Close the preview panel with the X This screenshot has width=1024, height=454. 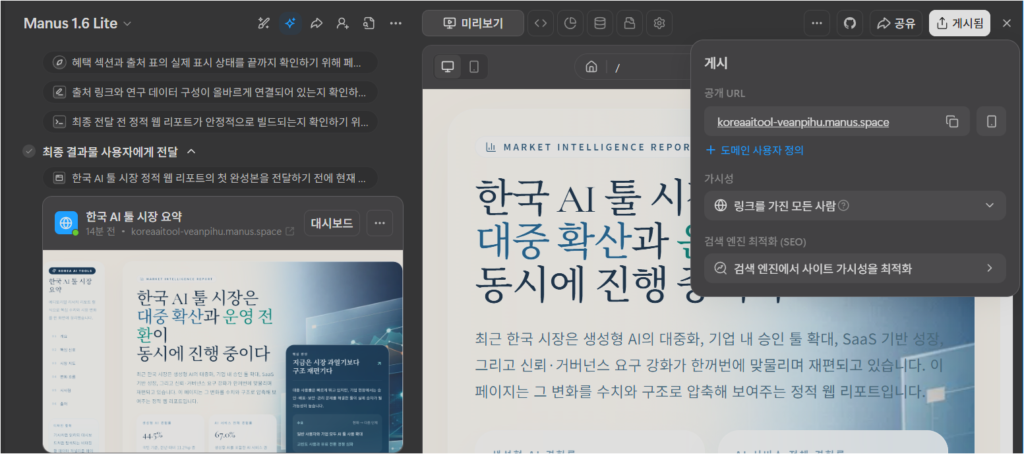(x=1006, y=24)
